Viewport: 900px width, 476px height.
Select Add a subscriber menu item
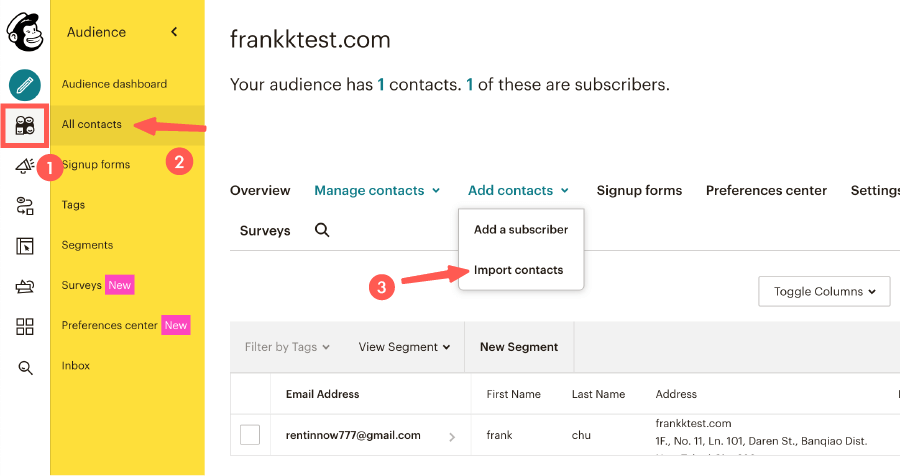(x=520, y=229)
